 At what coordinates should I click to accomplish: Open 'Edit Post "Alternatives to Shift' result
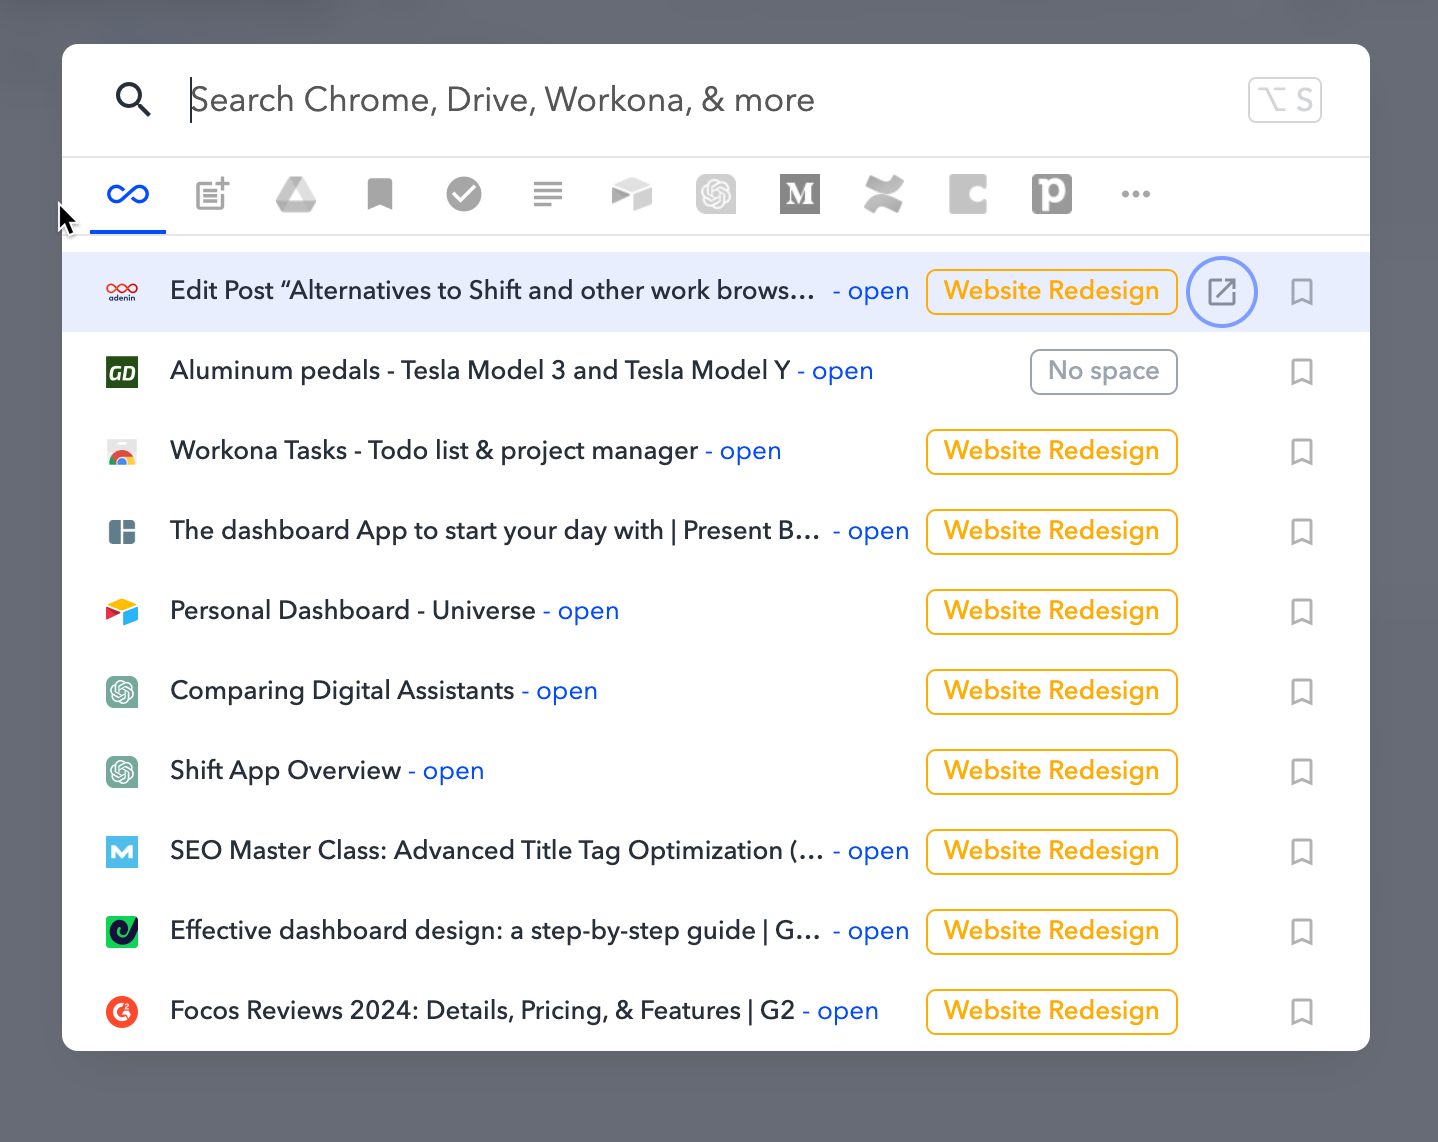(492, 291)
